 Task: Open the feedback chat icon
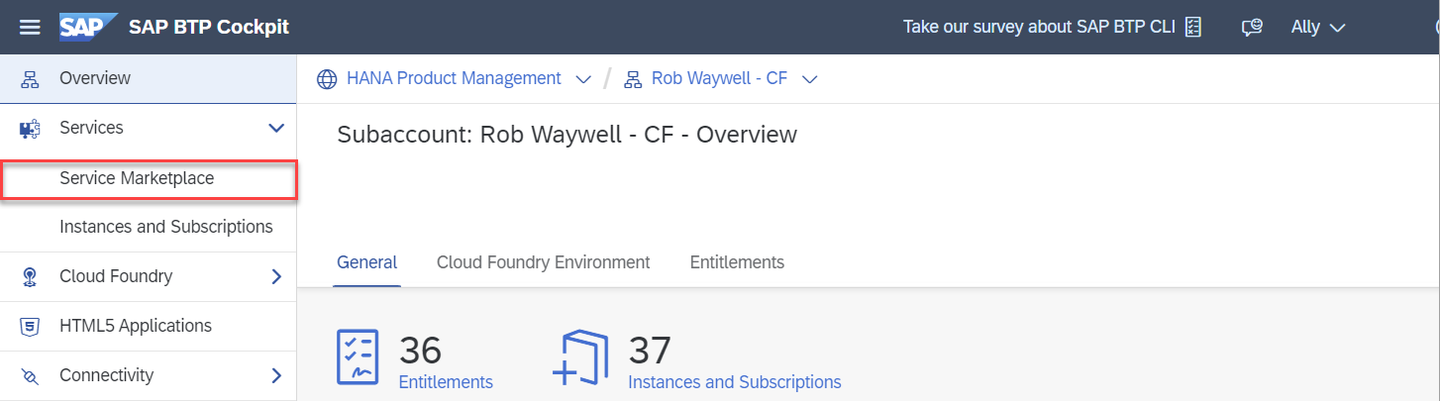[1252, 27]
